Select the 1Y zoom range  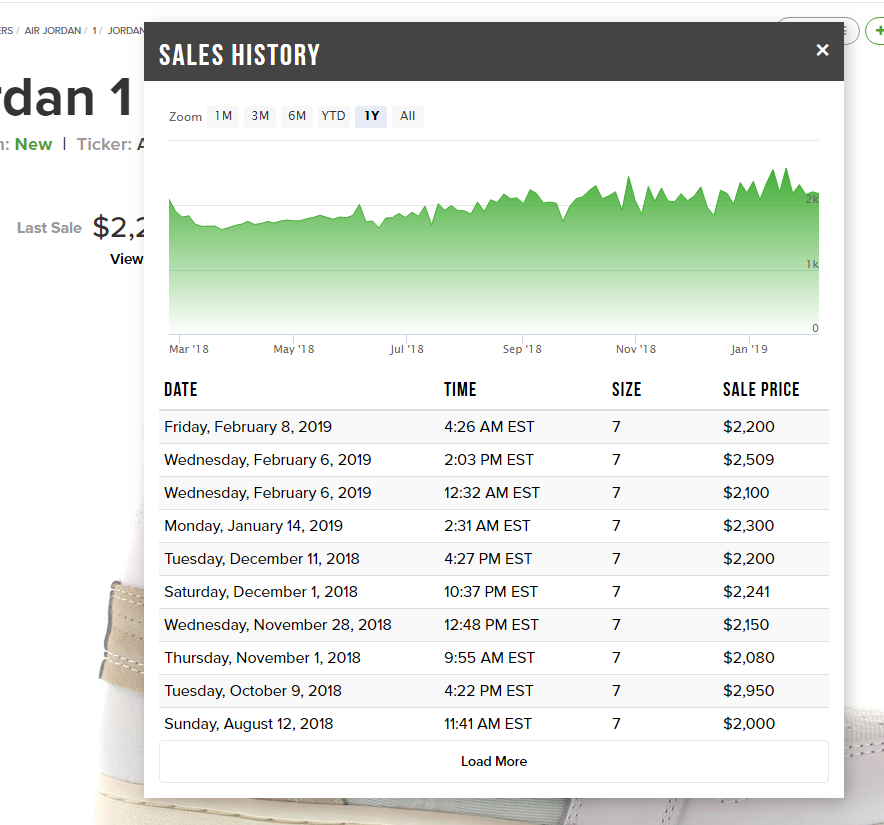point(371,116)
